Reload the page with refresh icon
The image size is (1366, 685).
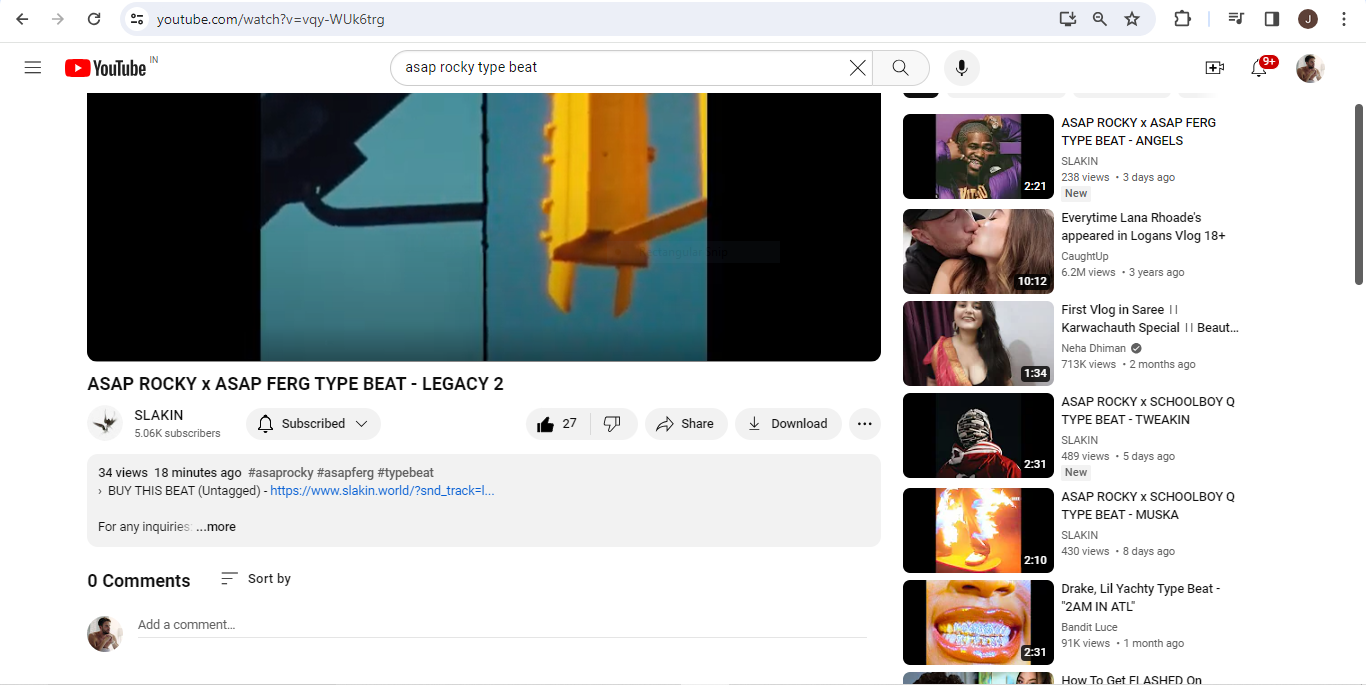[94, 19]
